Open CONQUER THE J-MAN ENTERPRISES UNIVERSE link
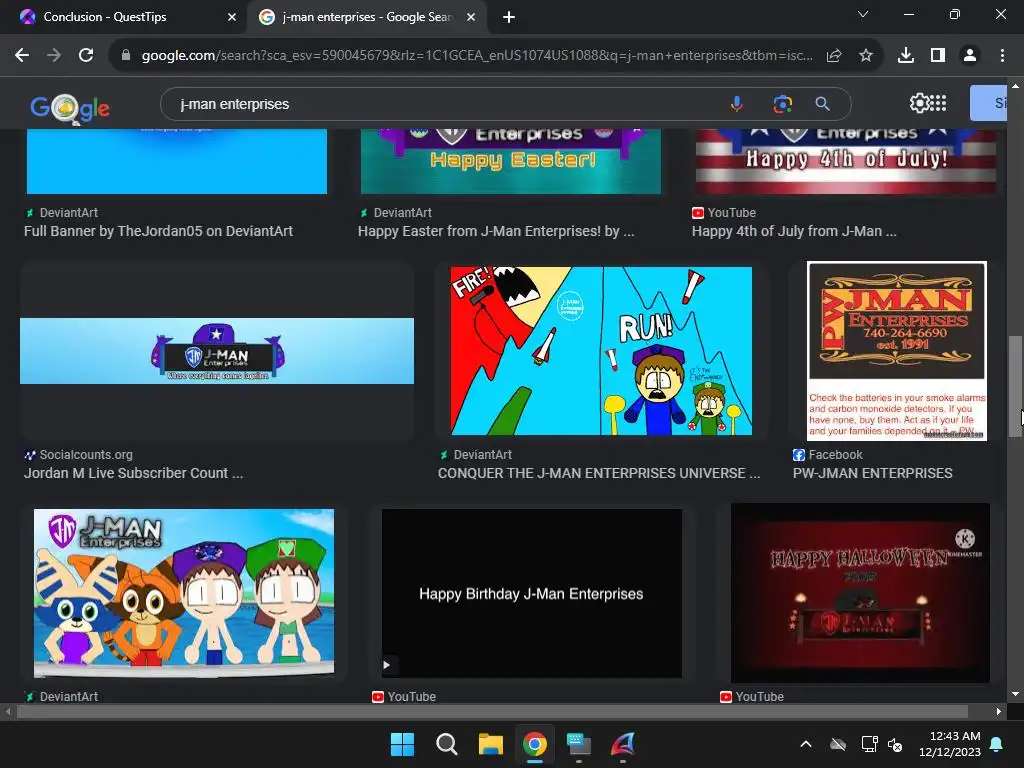The width and height of the screenshot is (1024, 768). pos(599,473)
